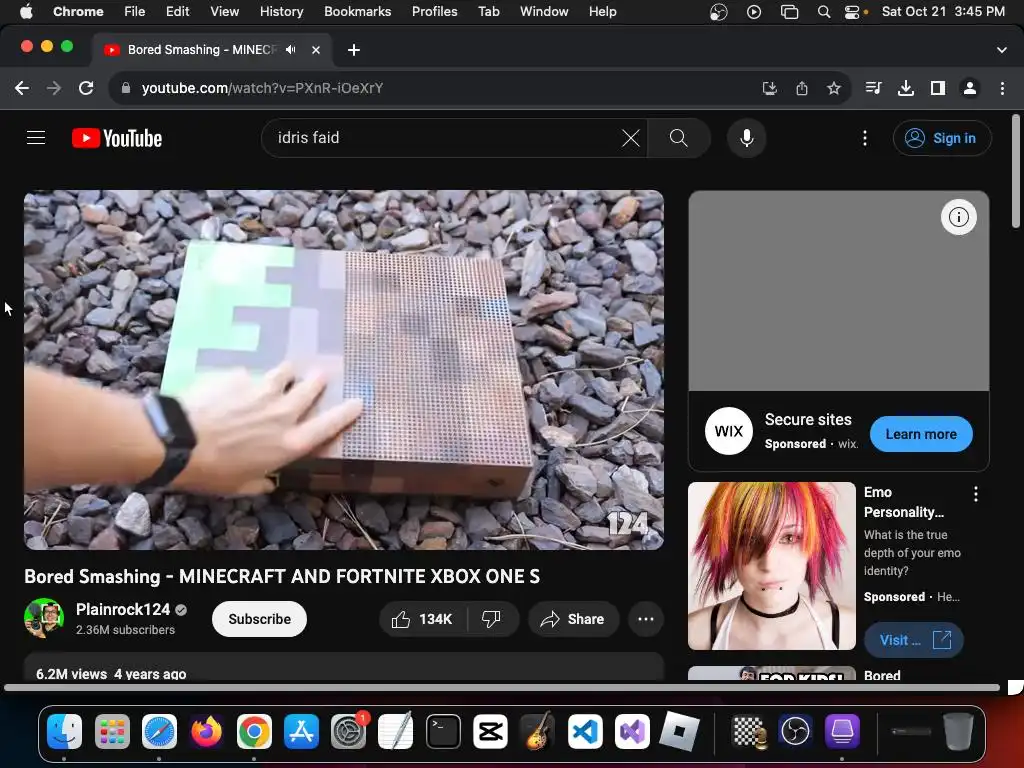Go to YouTube home via logo
Screen dimensions: 1024x768
117,138
